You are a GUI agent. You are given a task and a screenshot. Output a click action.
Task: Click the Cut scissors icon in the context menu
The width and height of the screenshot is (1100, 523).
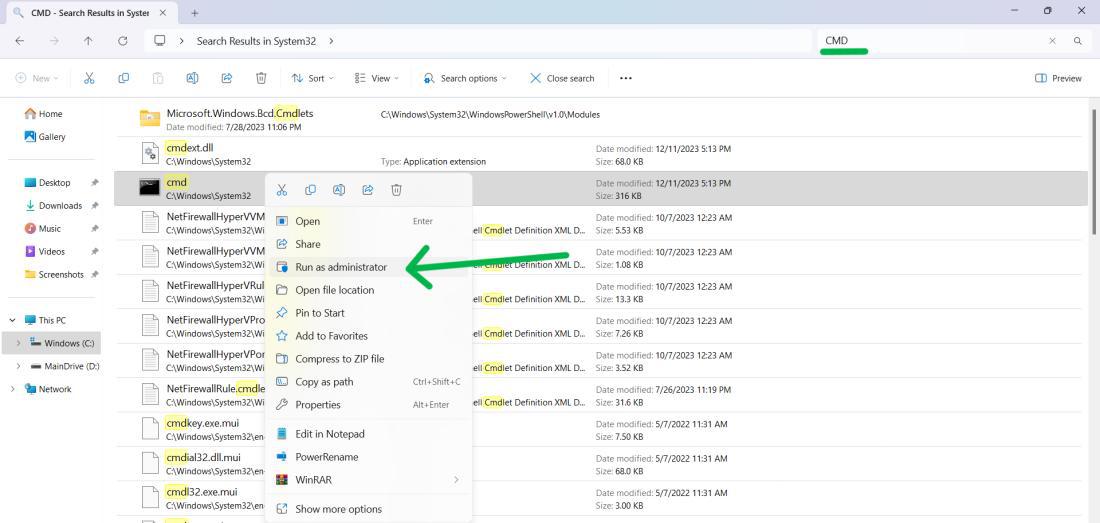pyautogui.click(x=282, y=190)
